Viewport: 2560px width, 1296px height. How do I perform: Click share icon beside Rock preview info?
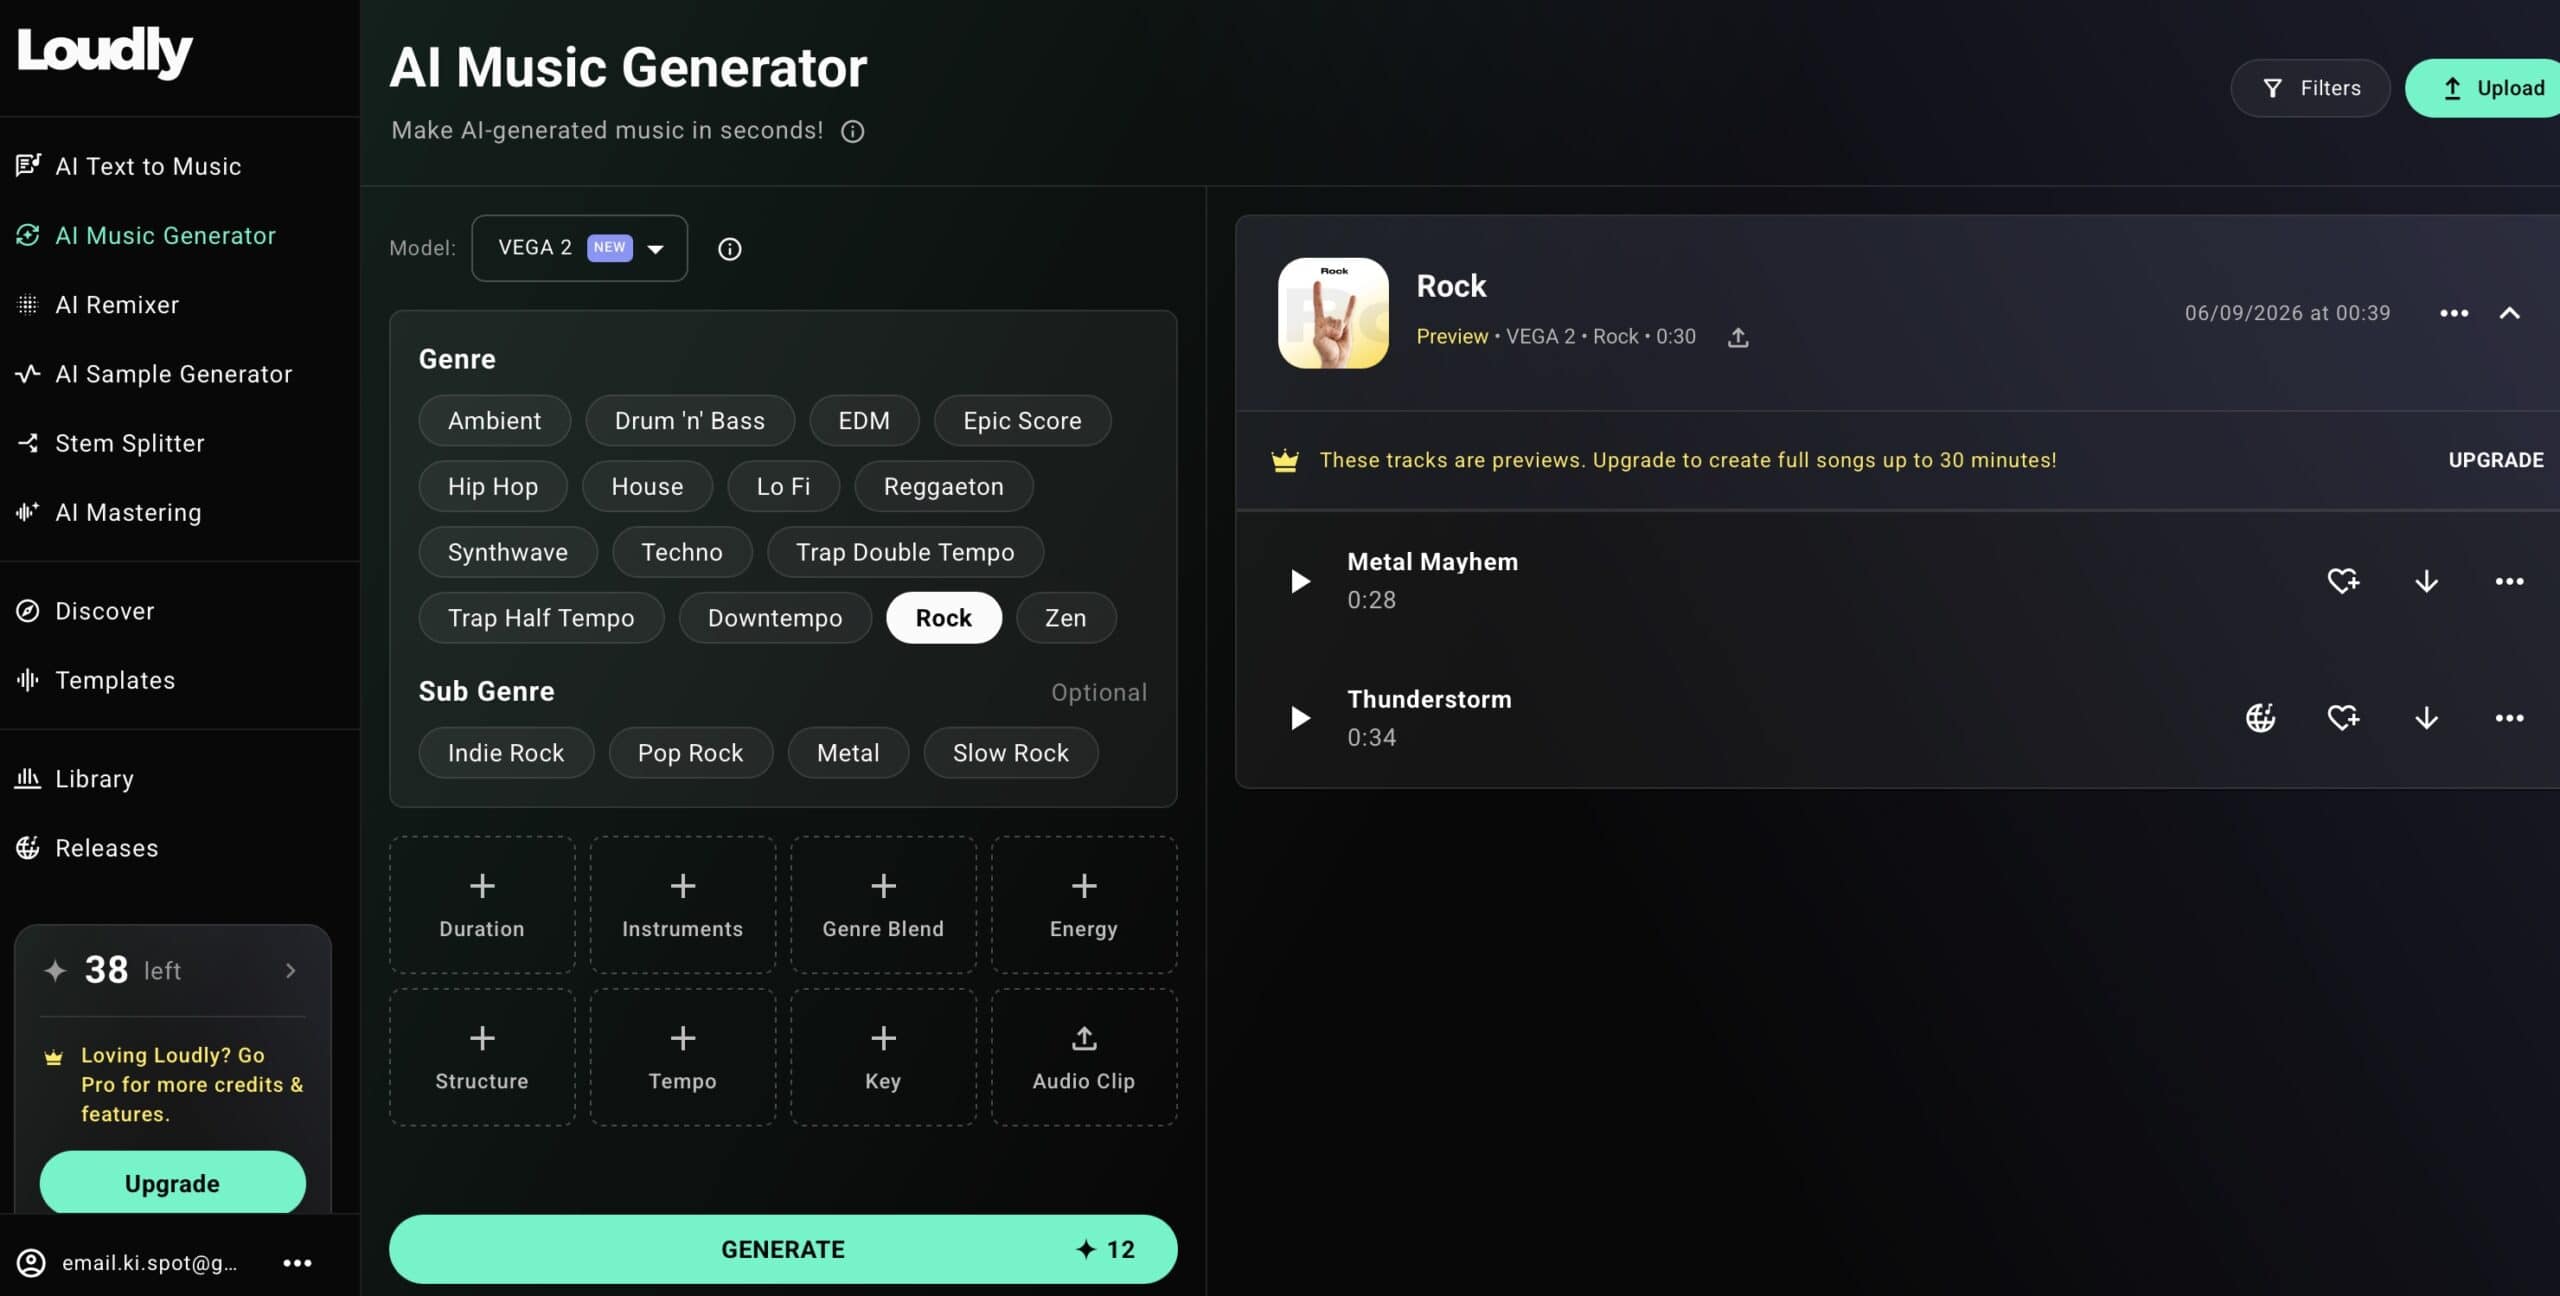point(1738,337)
